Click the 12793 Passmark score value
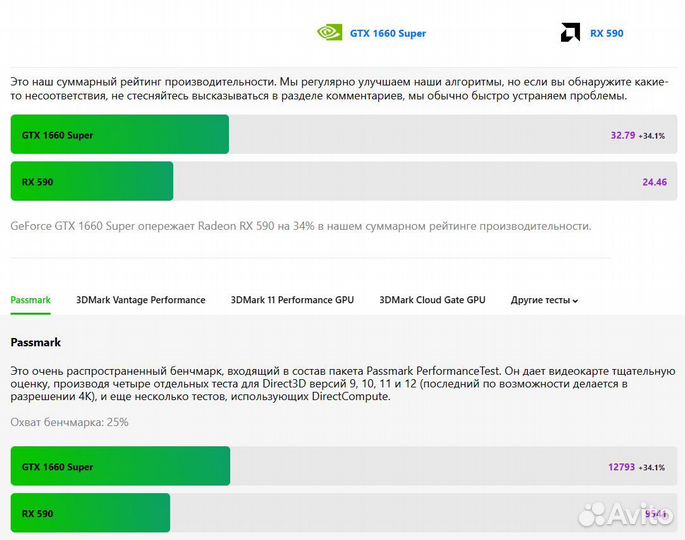 point(620,467)
